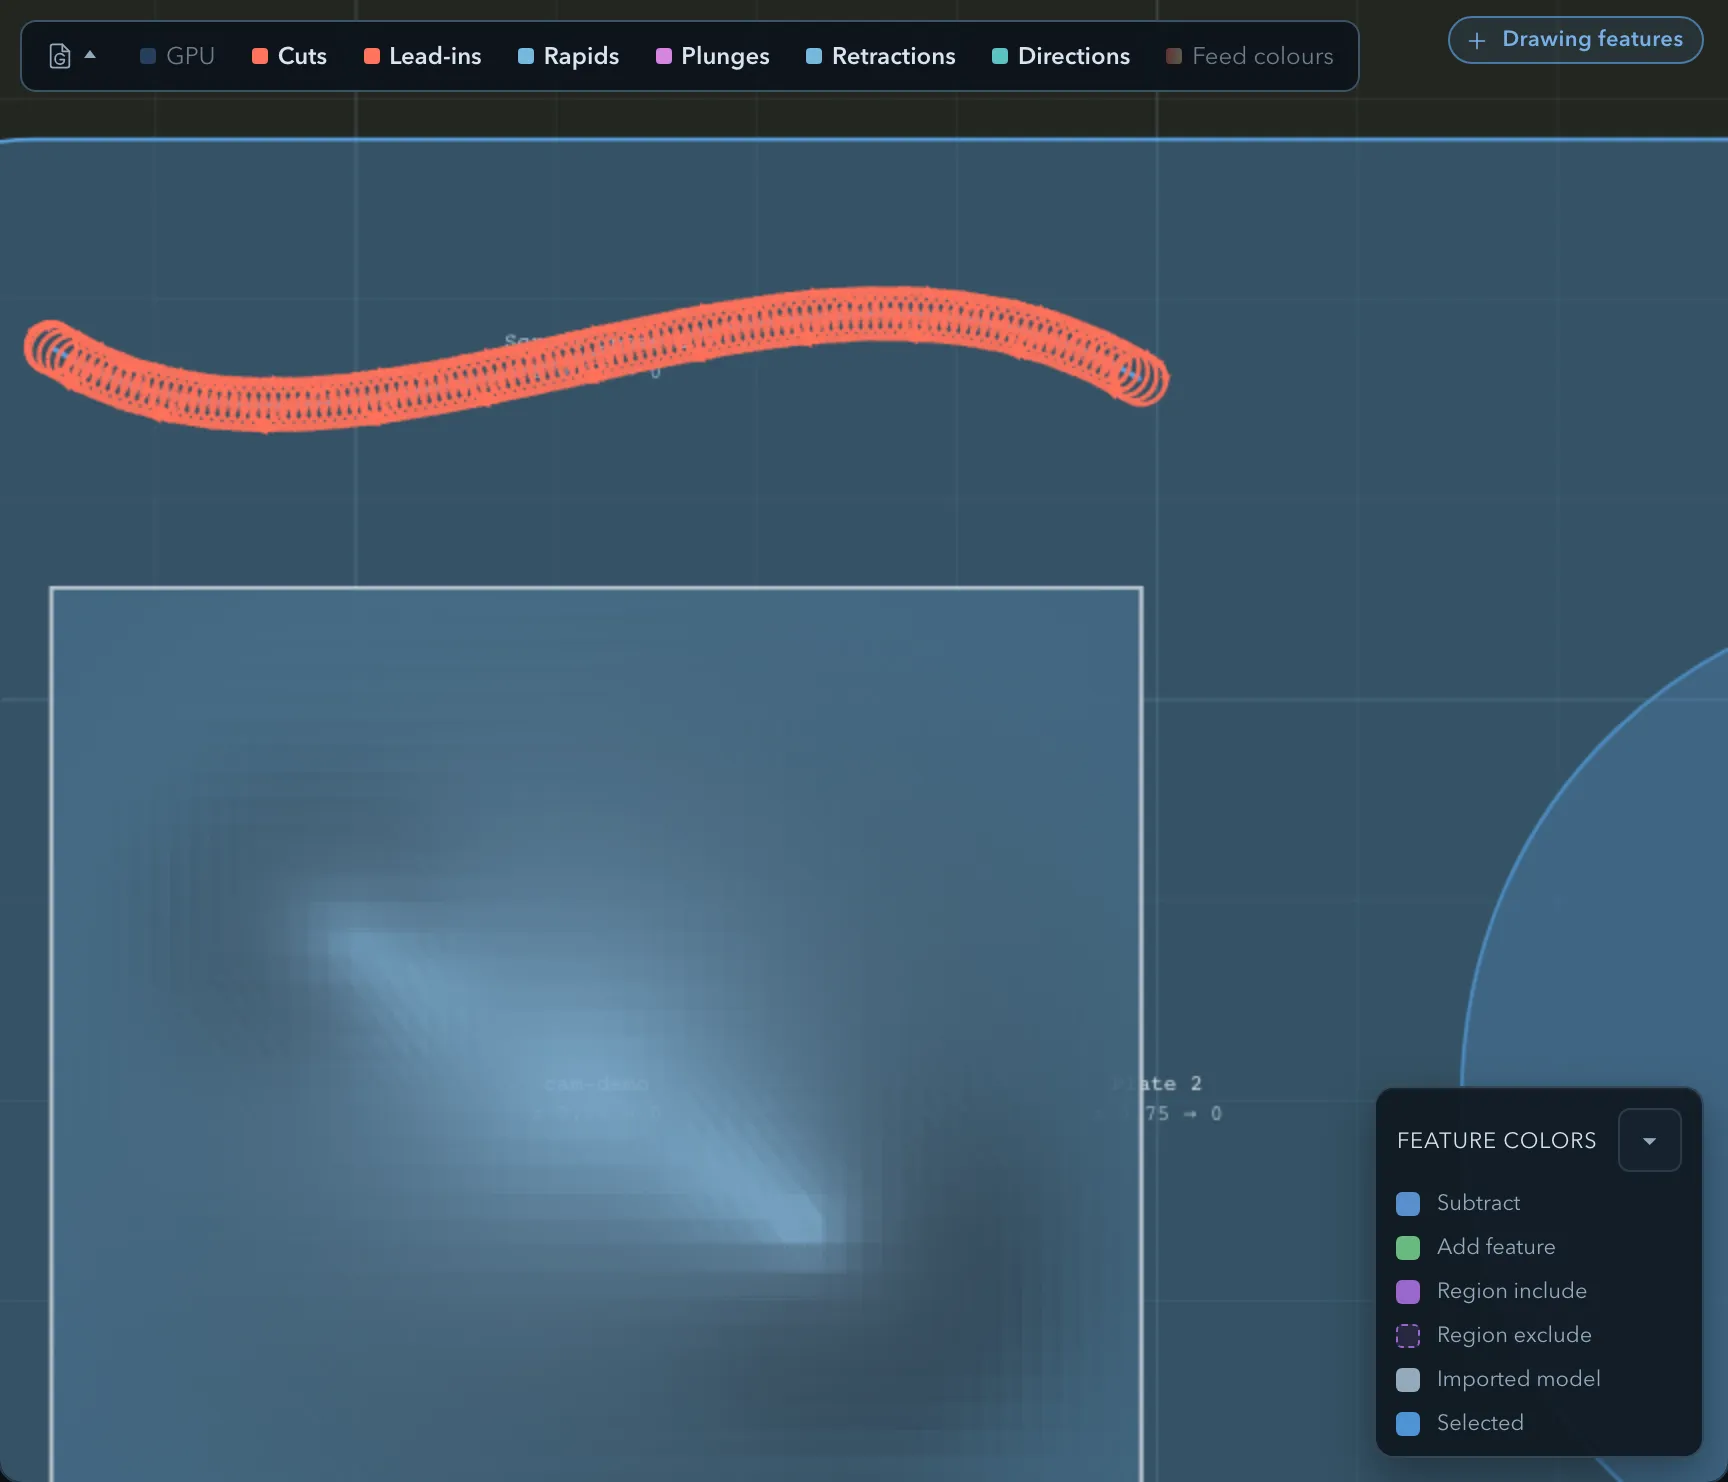This screenshot has height=1482, width=1728.
Task: Click the Region include swatch
Action: pyautogui.click(x=1408, y=1291)
